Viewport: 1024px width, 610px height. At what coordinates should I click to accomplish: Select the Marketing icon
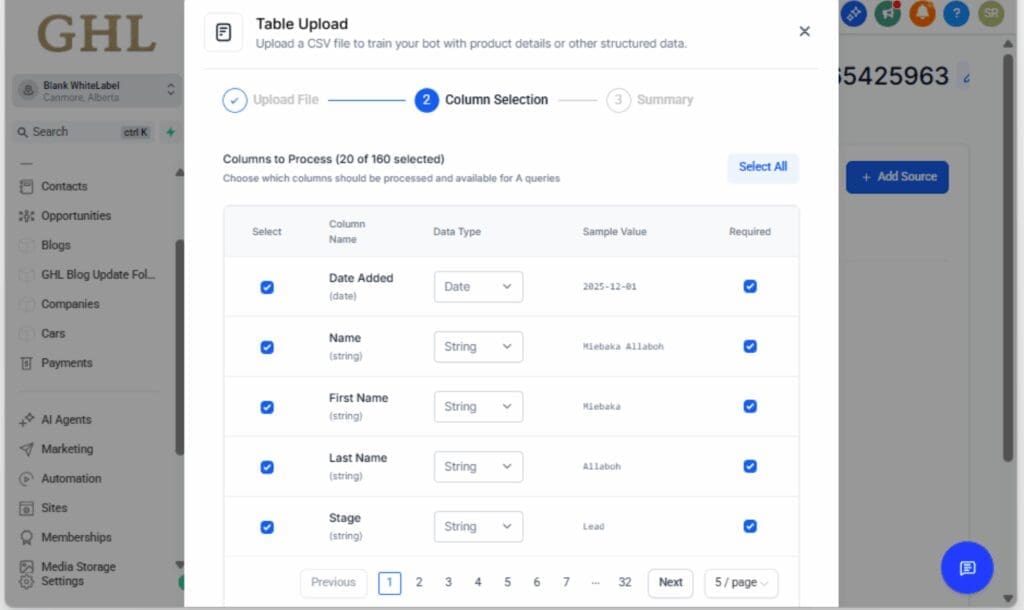click(x=25, y=448)
